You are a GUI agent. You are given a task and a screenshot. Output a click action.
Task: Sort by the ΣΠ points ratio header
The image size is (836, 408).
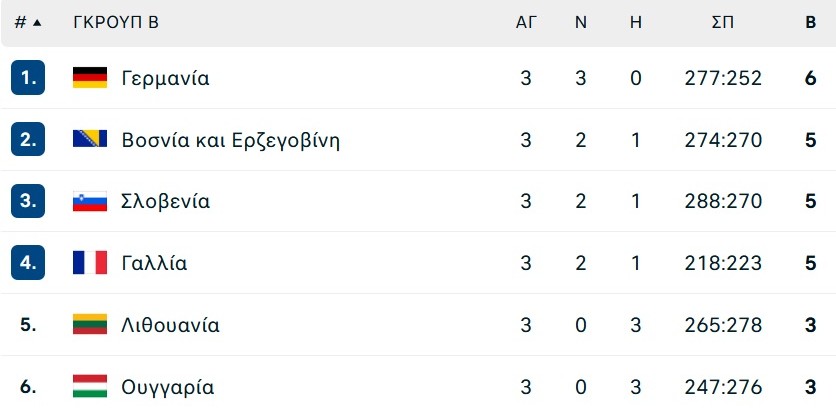[x=723, y=22]
